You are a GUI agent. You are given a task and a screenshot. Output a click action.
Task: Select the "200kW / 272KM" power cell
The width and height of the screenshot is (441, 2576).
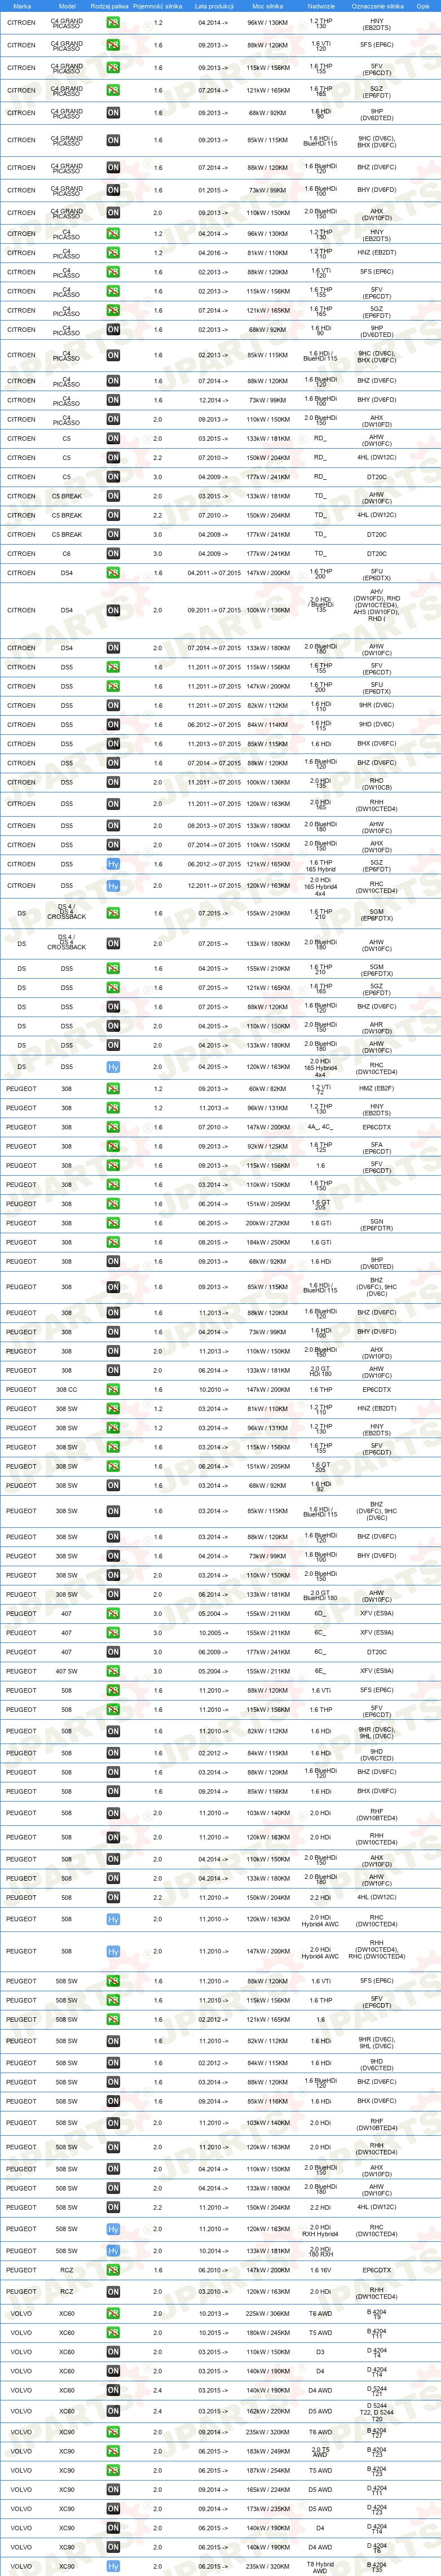[x=267, y=1223]
